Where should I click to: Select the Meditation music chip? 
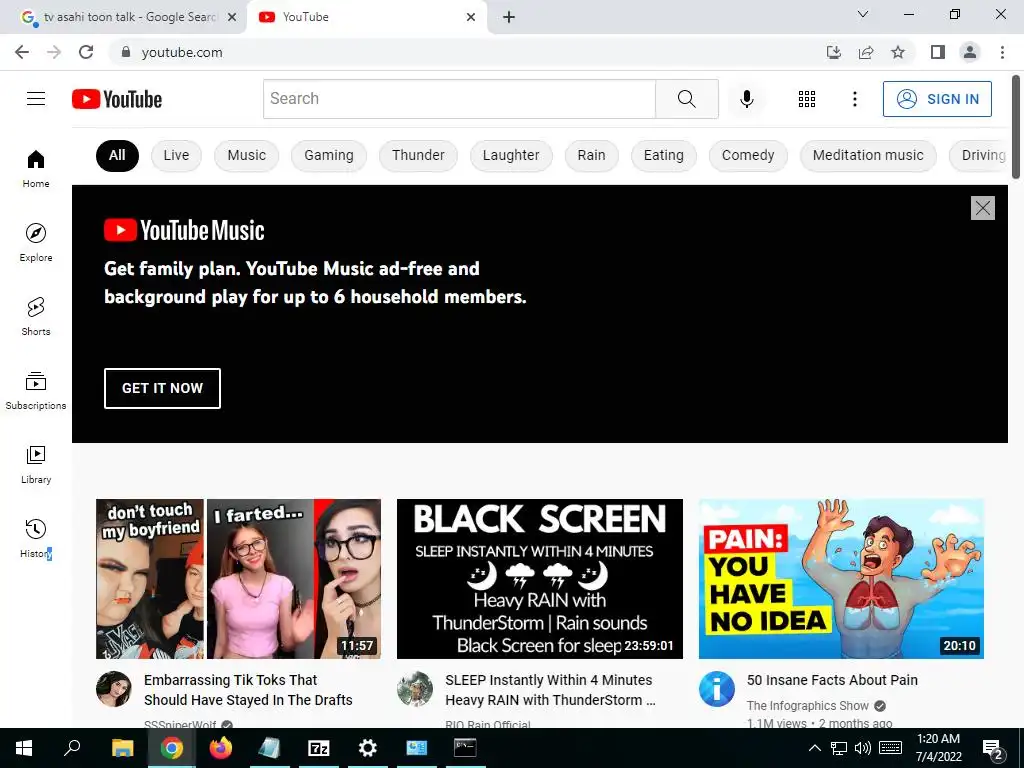[x=868, y=155]
